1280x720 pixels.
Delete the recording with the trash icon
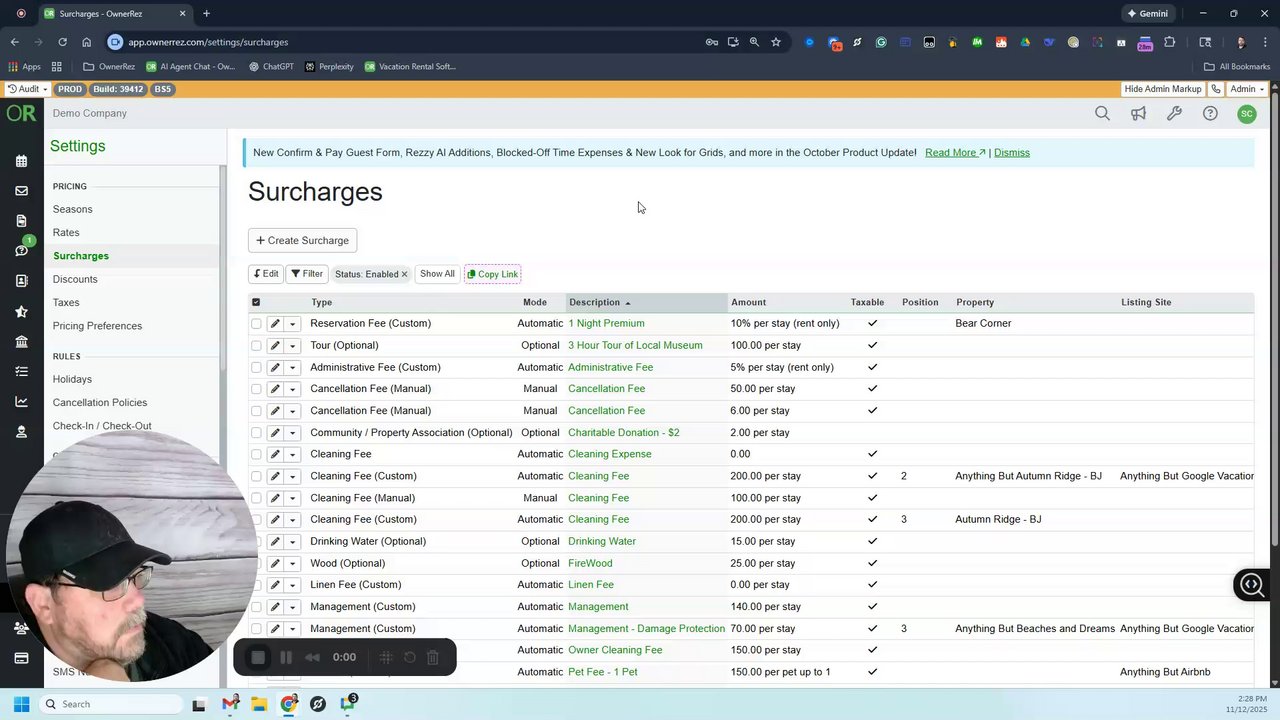click(x=433, y=657)
